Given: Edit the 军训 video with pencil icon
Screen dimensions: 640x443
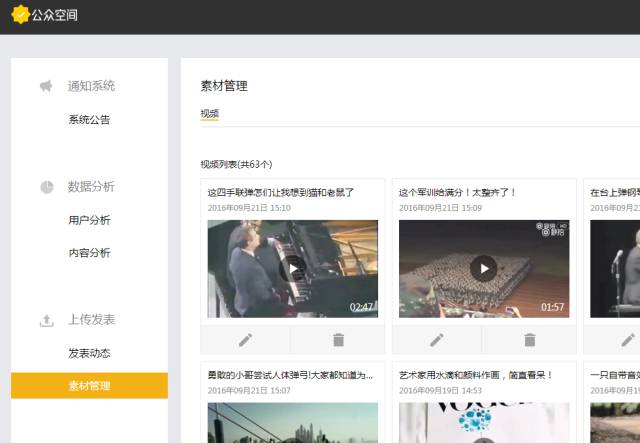Looking at the screenshot, I should click(x=437, y=340).
